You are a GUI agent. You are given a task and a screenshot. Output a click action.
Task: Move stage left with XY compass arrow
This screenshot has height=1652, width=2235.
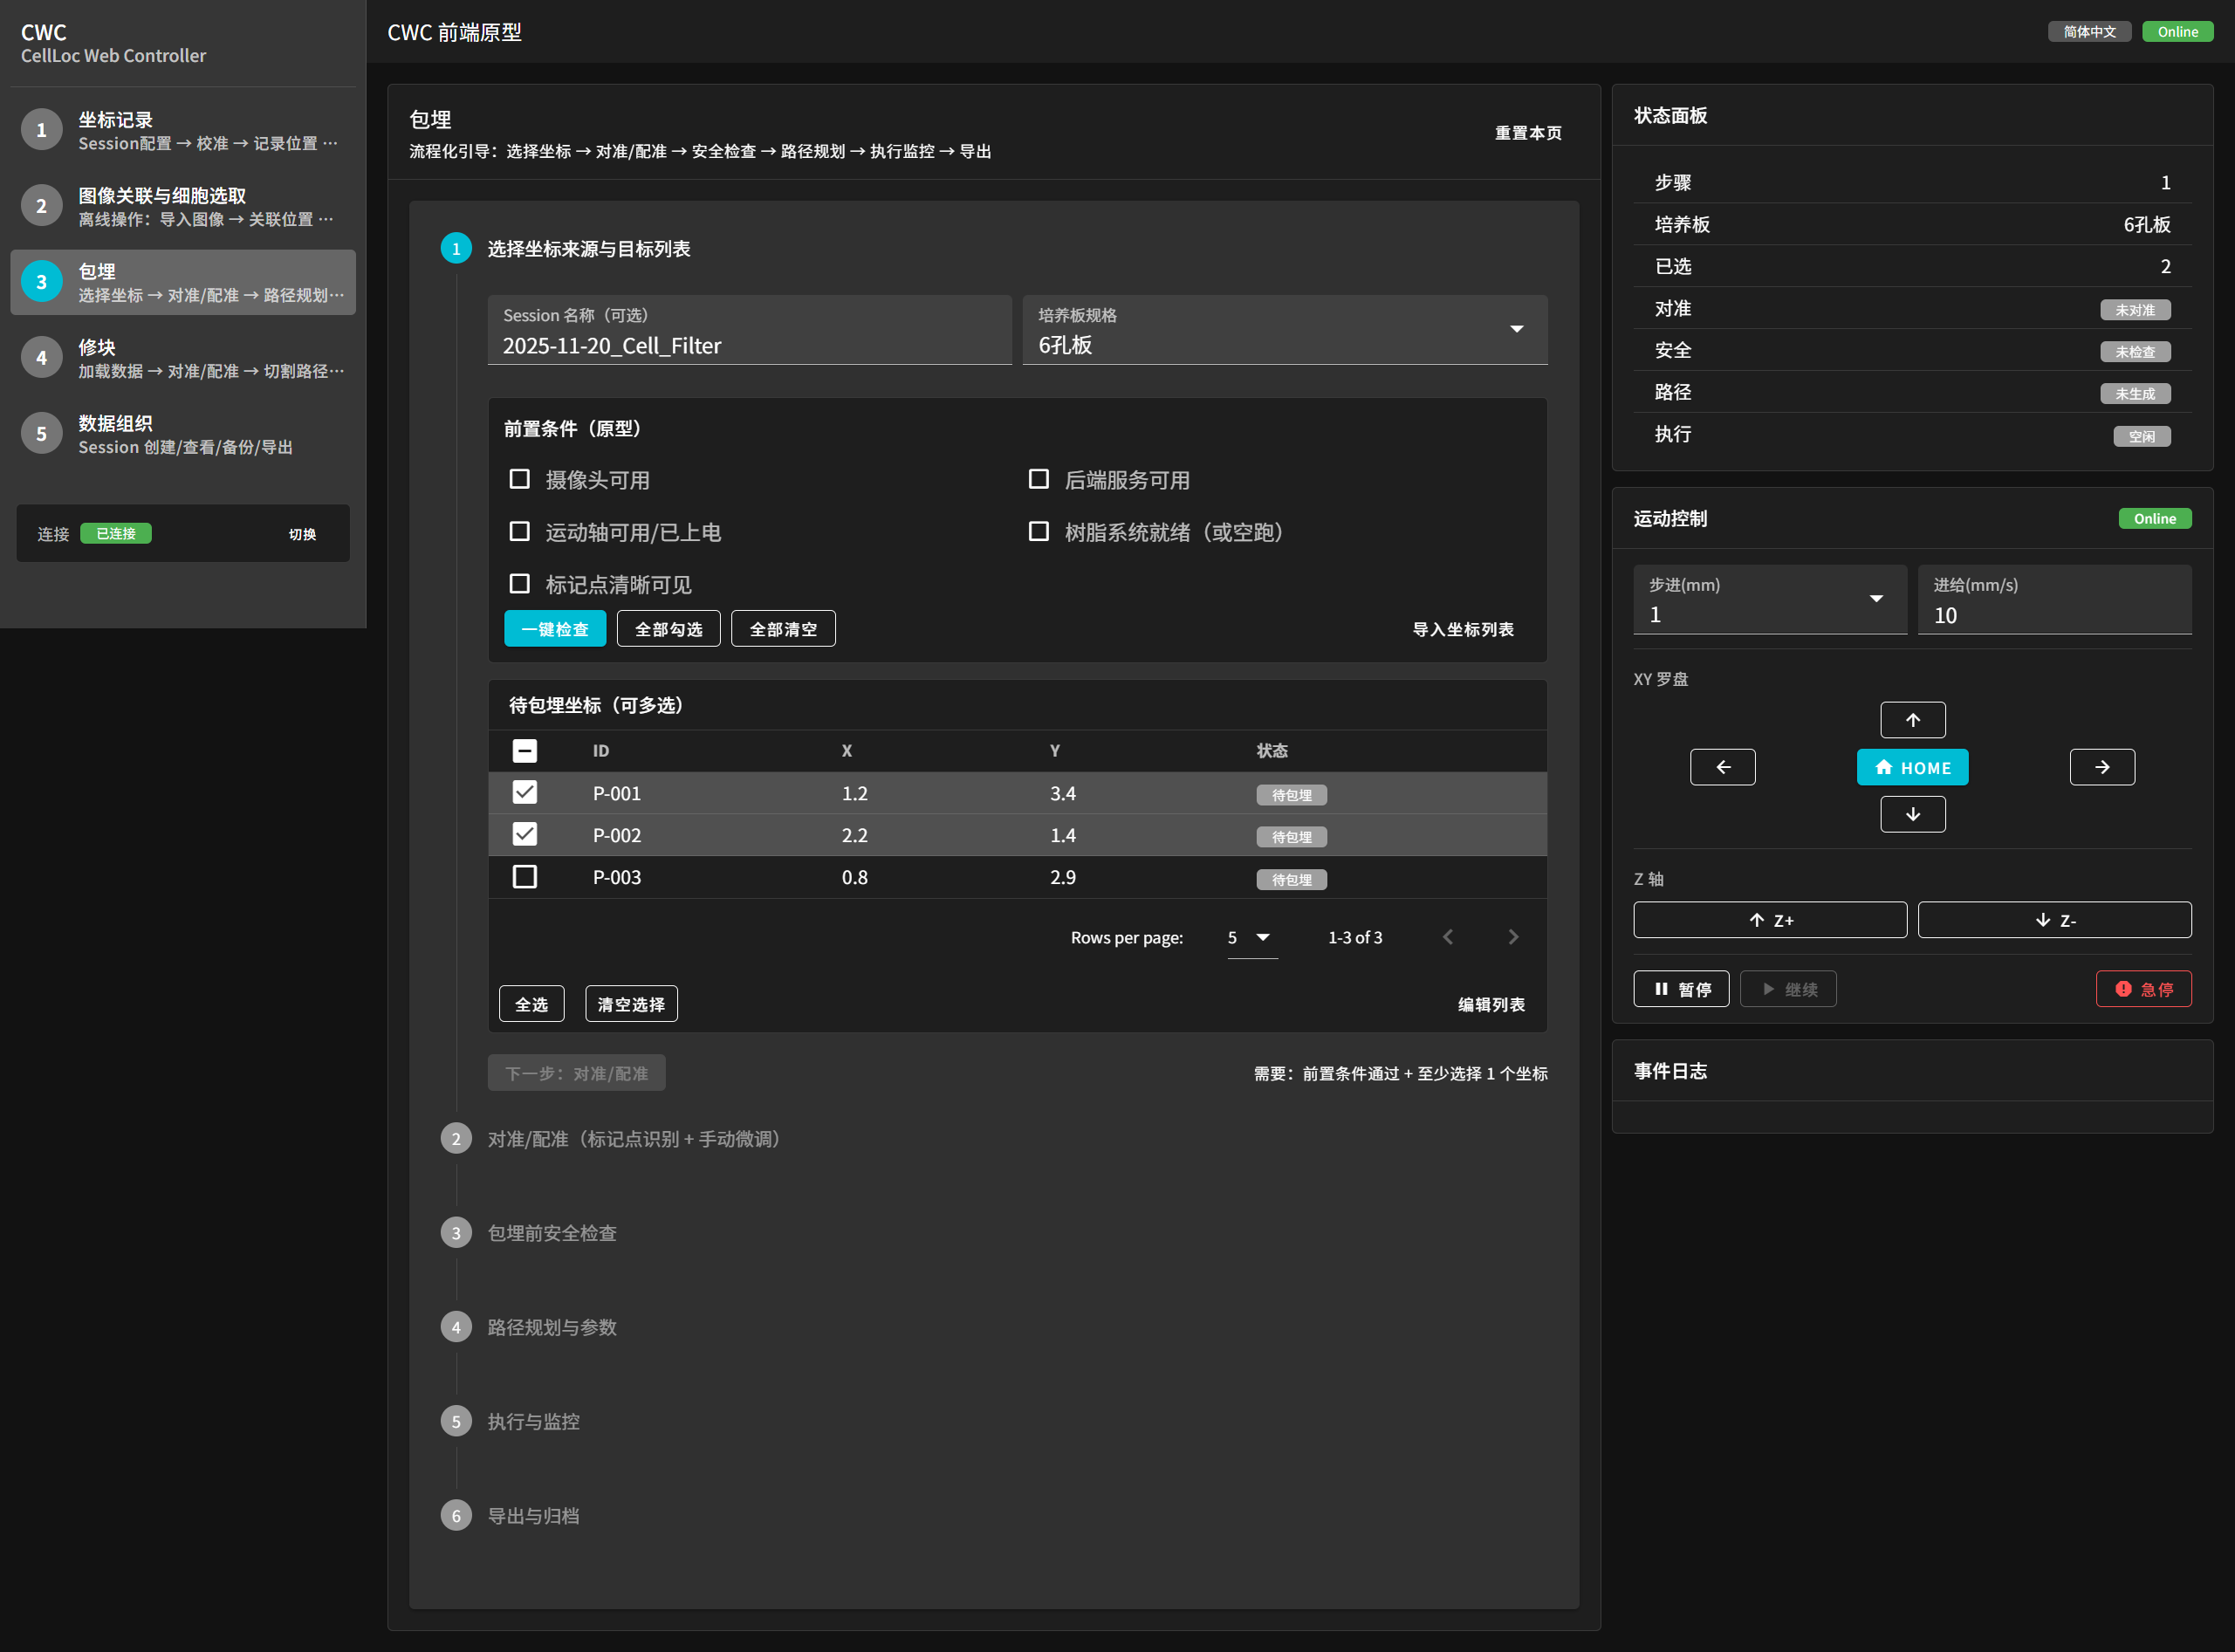(1722, 767)
